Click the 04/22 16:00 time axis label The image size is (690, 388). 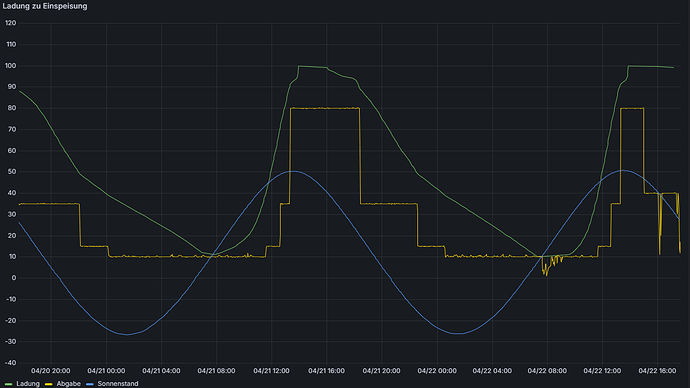657,371
